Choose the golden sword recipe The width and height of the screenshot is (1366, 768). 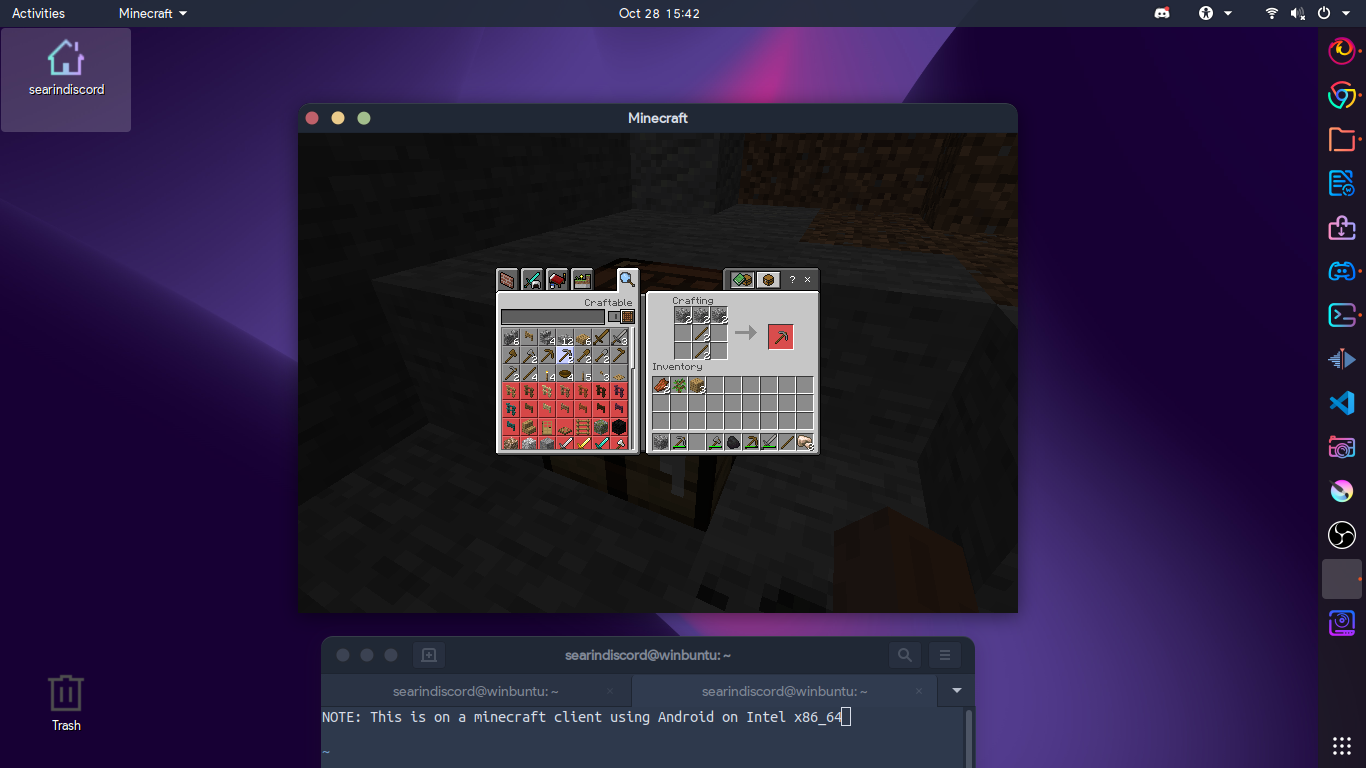[583, 443]
